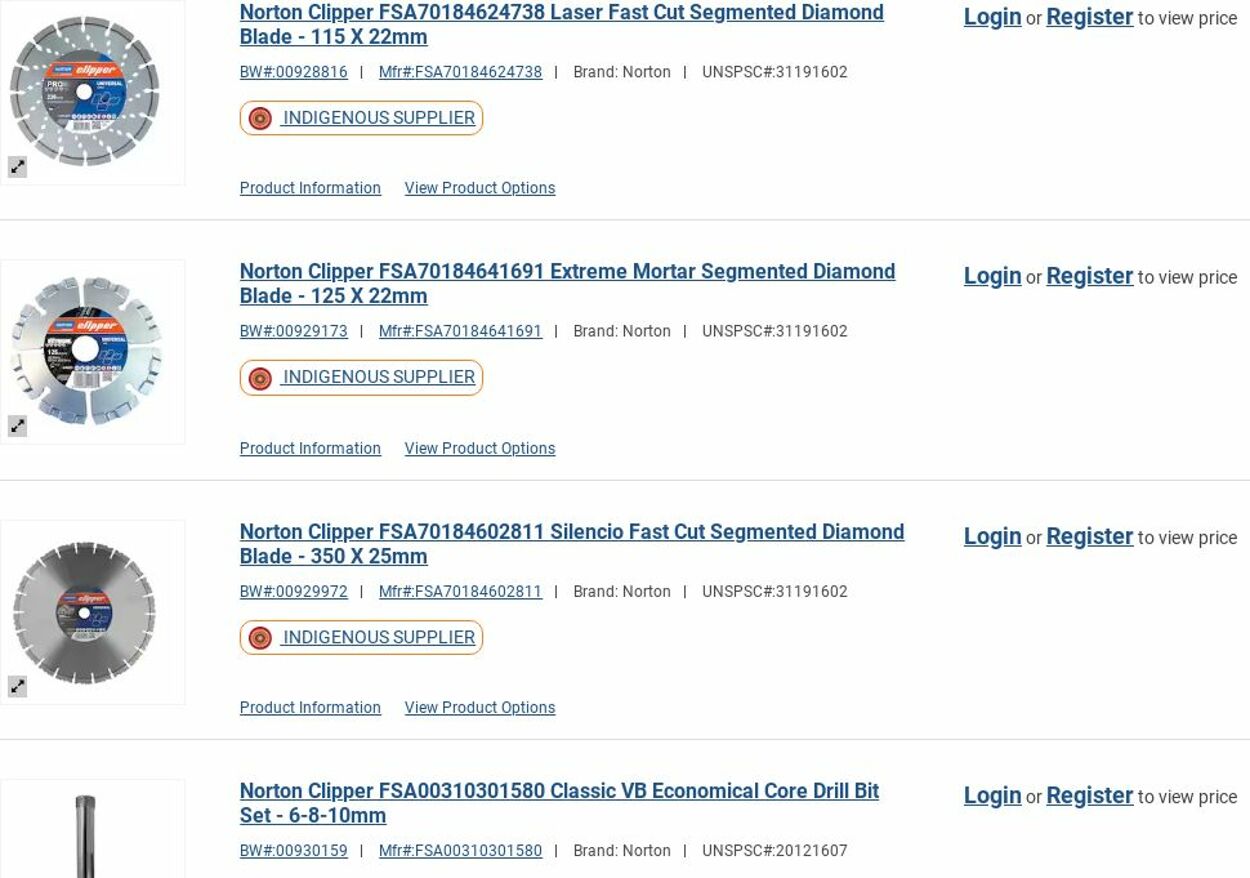
Task: Show View Product Options for Extreme Mortar blade
Action: pyautogui.click(x=479, y=448)
